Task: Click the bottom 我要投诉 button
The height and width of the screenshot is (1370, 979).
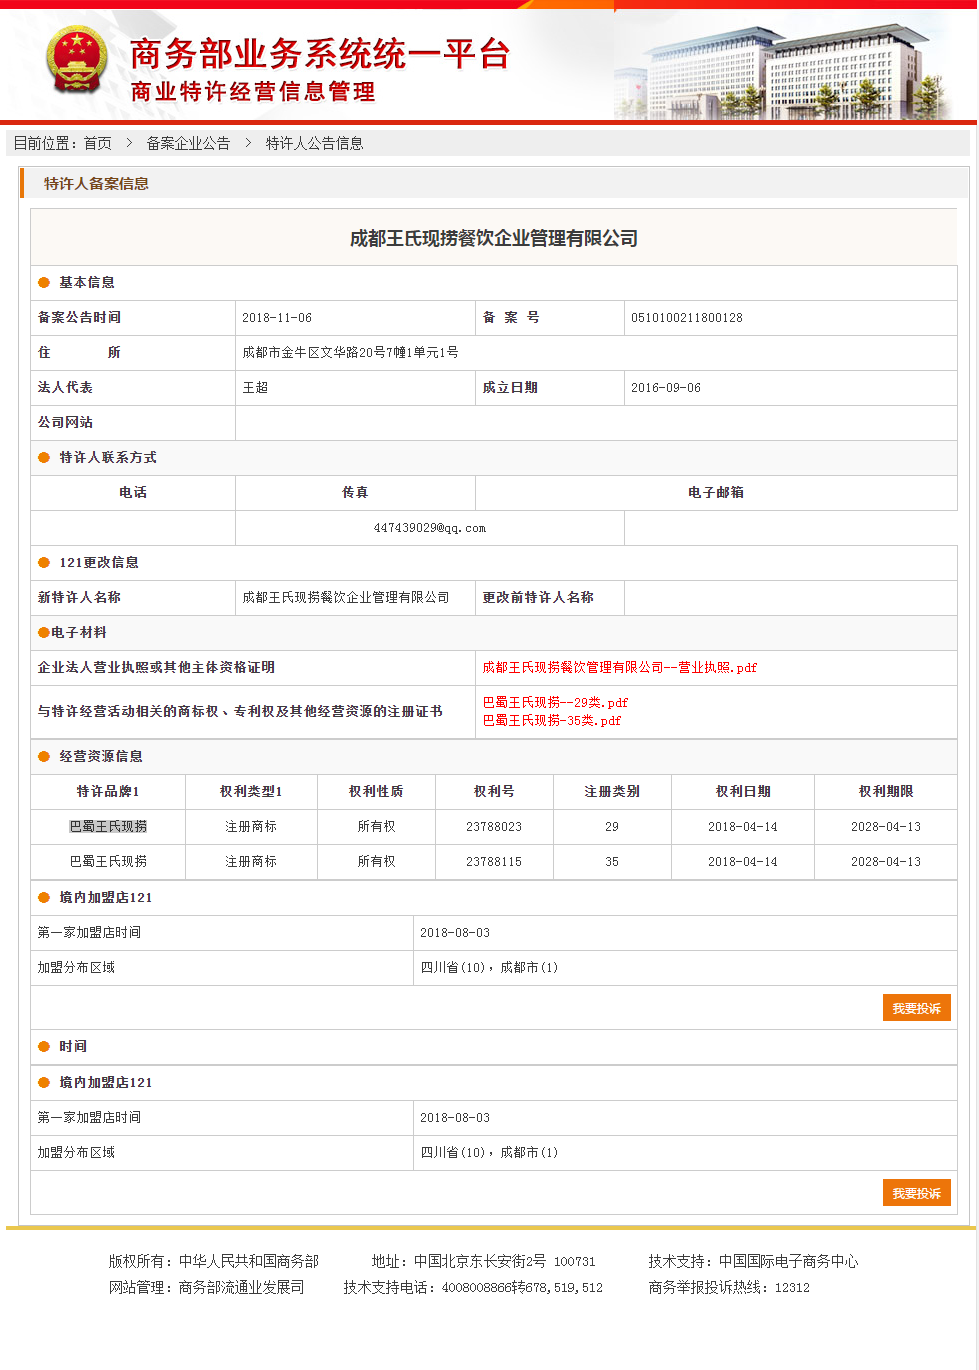Action: point(916,1193)
